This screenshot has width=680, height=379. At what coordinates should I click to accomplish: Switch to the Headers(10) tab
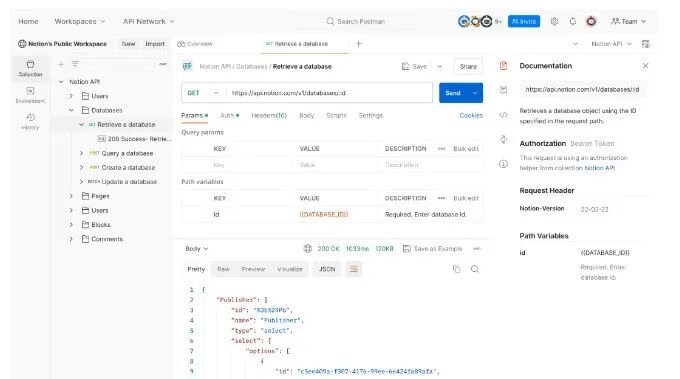(269, 115)
